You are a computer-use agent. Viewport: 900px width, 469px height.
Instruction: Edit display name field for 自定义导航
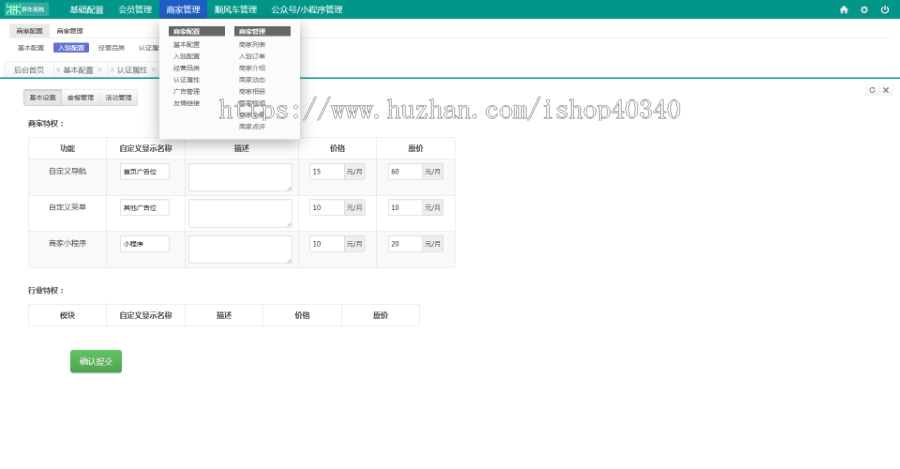tap(145, 171)
